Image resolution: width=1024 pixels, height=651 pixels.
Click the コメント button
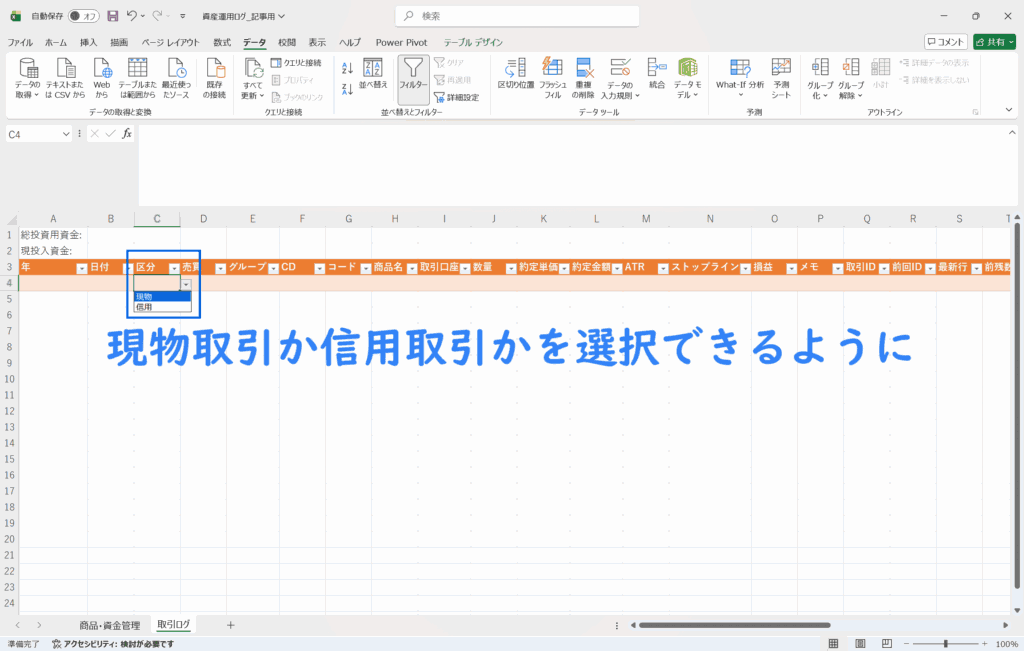pos(946,42)
